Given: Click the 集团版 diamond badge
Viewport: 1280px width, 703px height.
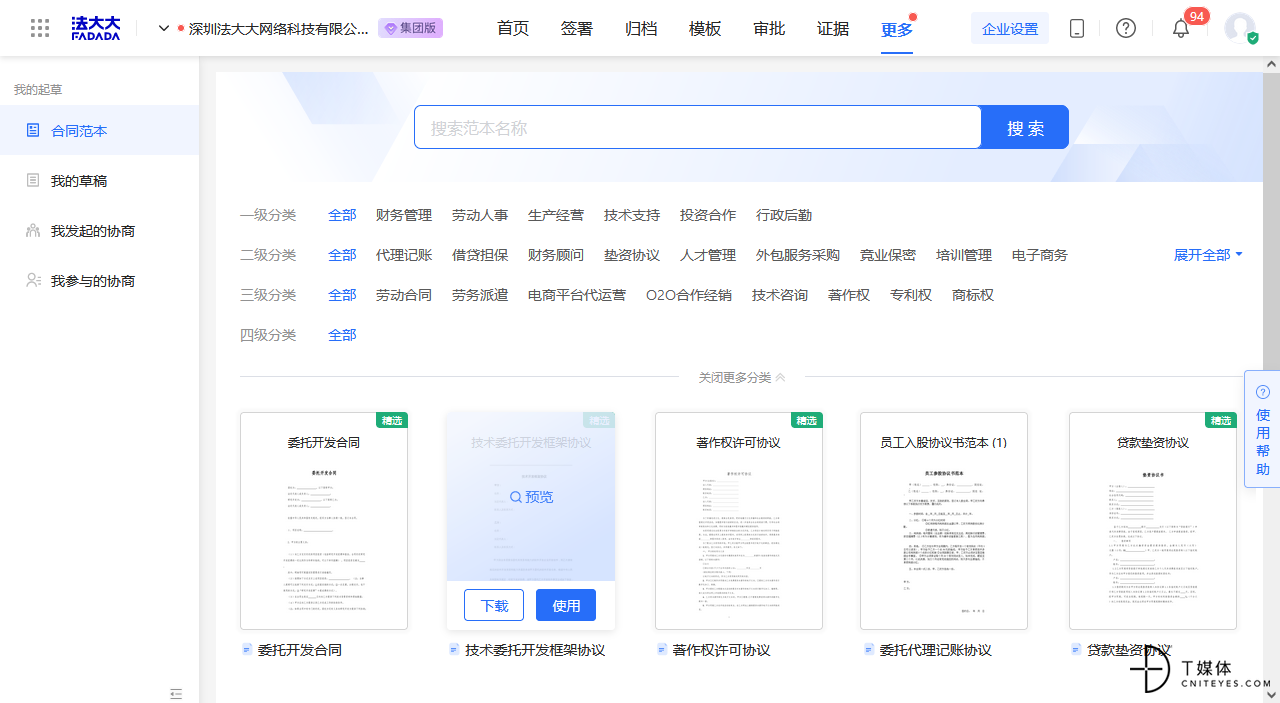Looking at the screenshot, I should [410, 28].
